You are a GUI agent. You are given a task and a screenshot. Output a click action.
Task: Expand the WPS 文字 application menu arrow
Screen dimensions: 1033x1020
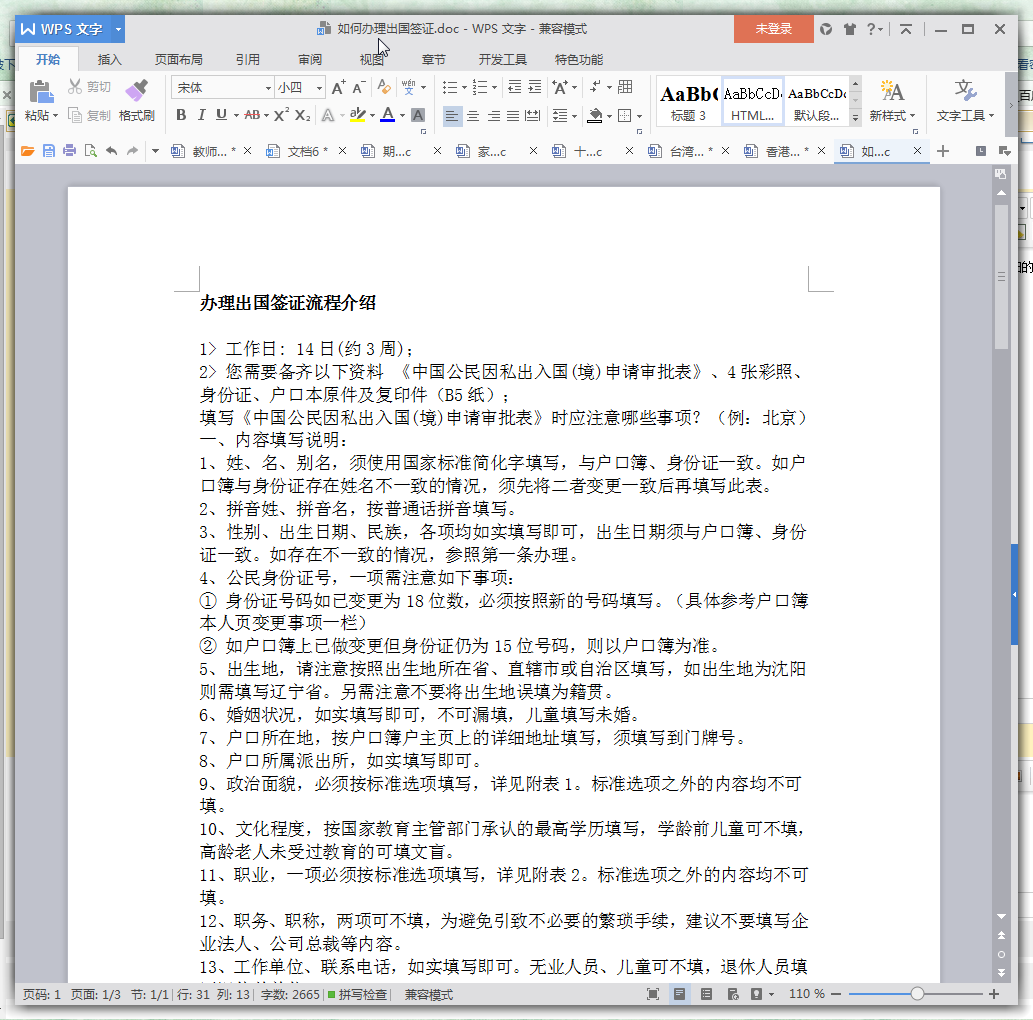tap(118, 29)
